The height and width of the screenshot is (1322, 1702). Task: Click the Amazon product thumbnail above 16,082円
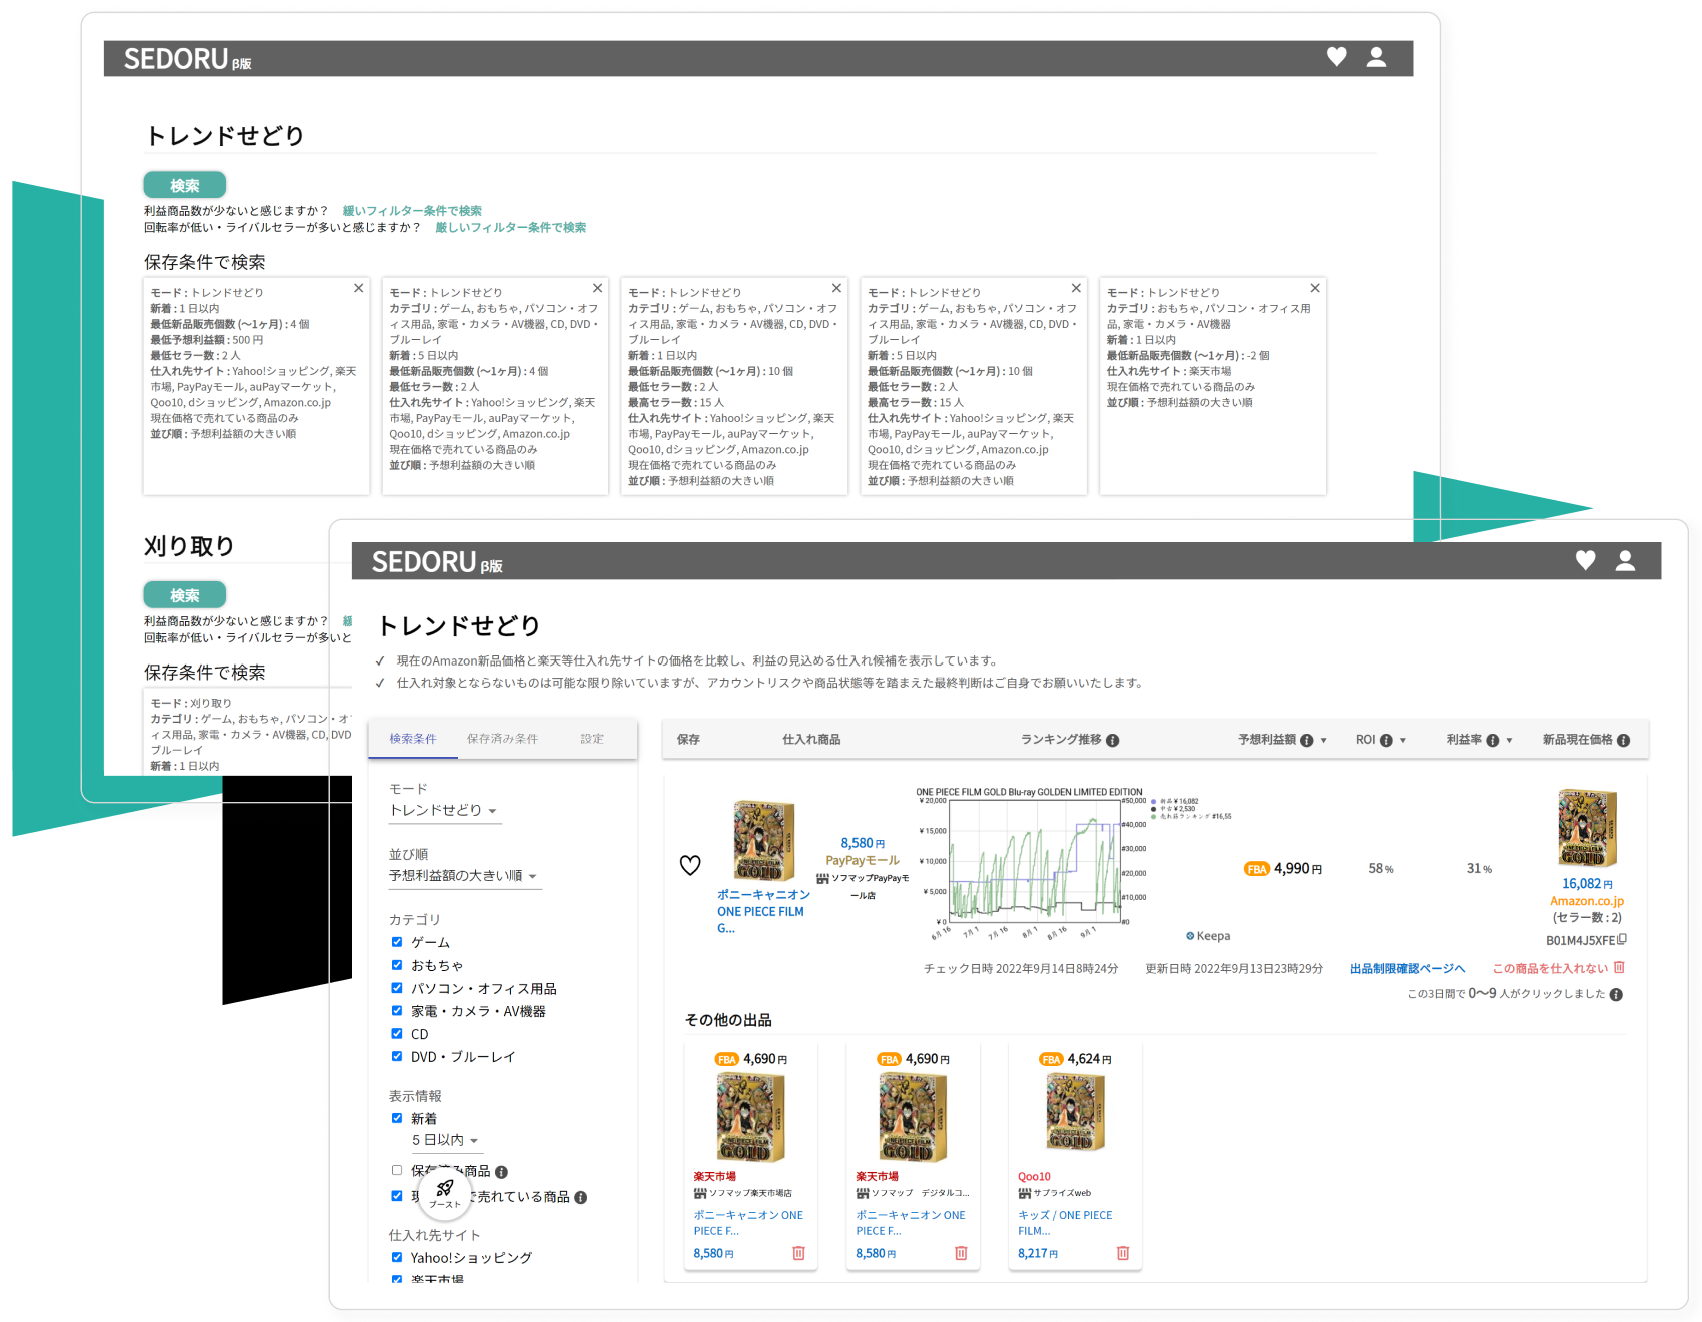[1587, 828]
